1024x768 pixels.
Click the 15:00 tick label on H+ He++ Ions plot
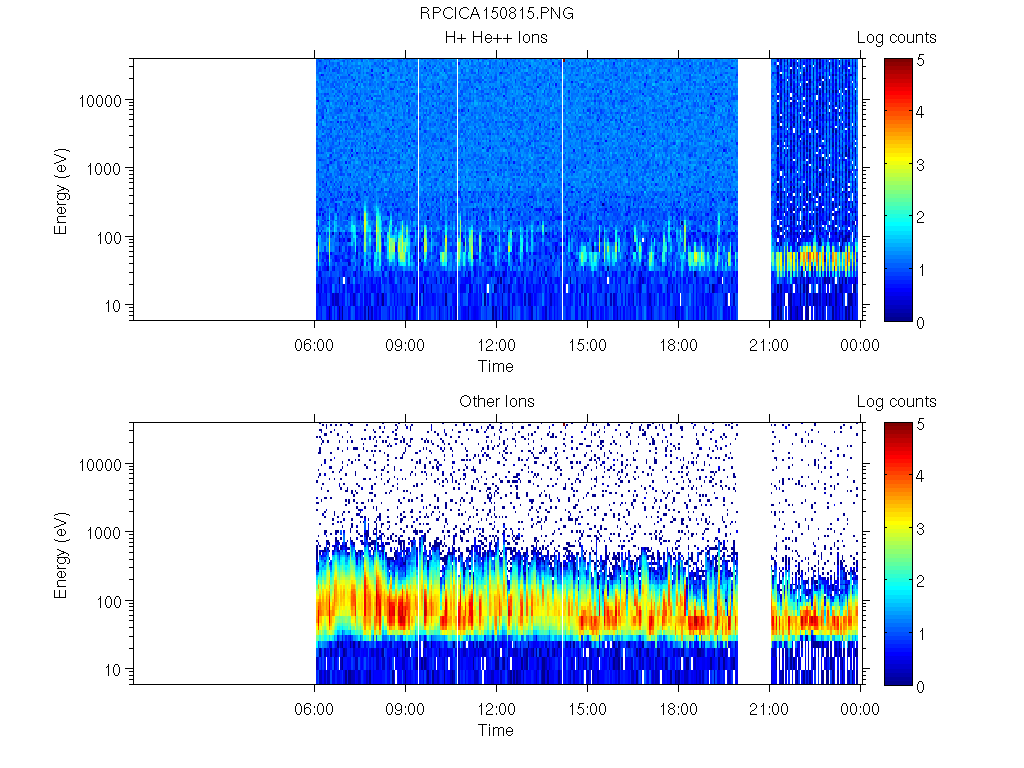(x=587, y=345)
